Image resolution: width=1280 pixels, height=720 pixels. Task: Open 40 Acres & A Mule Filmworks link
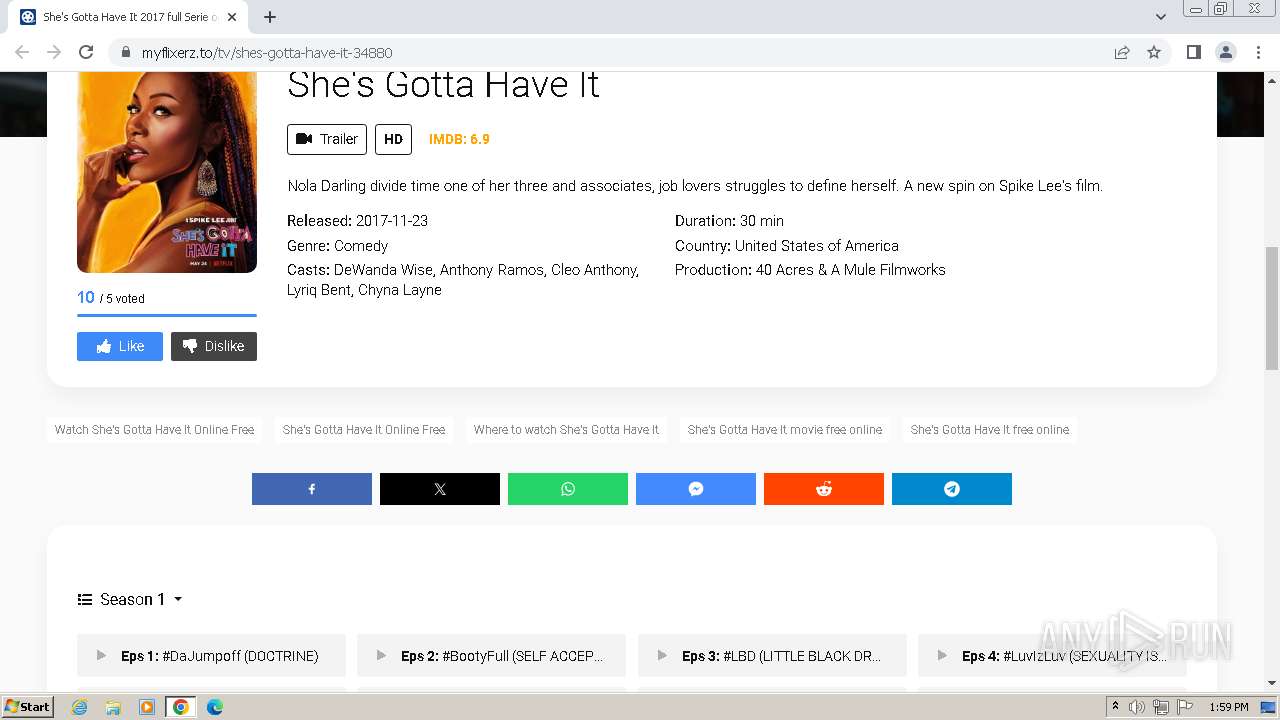(851, 270)
